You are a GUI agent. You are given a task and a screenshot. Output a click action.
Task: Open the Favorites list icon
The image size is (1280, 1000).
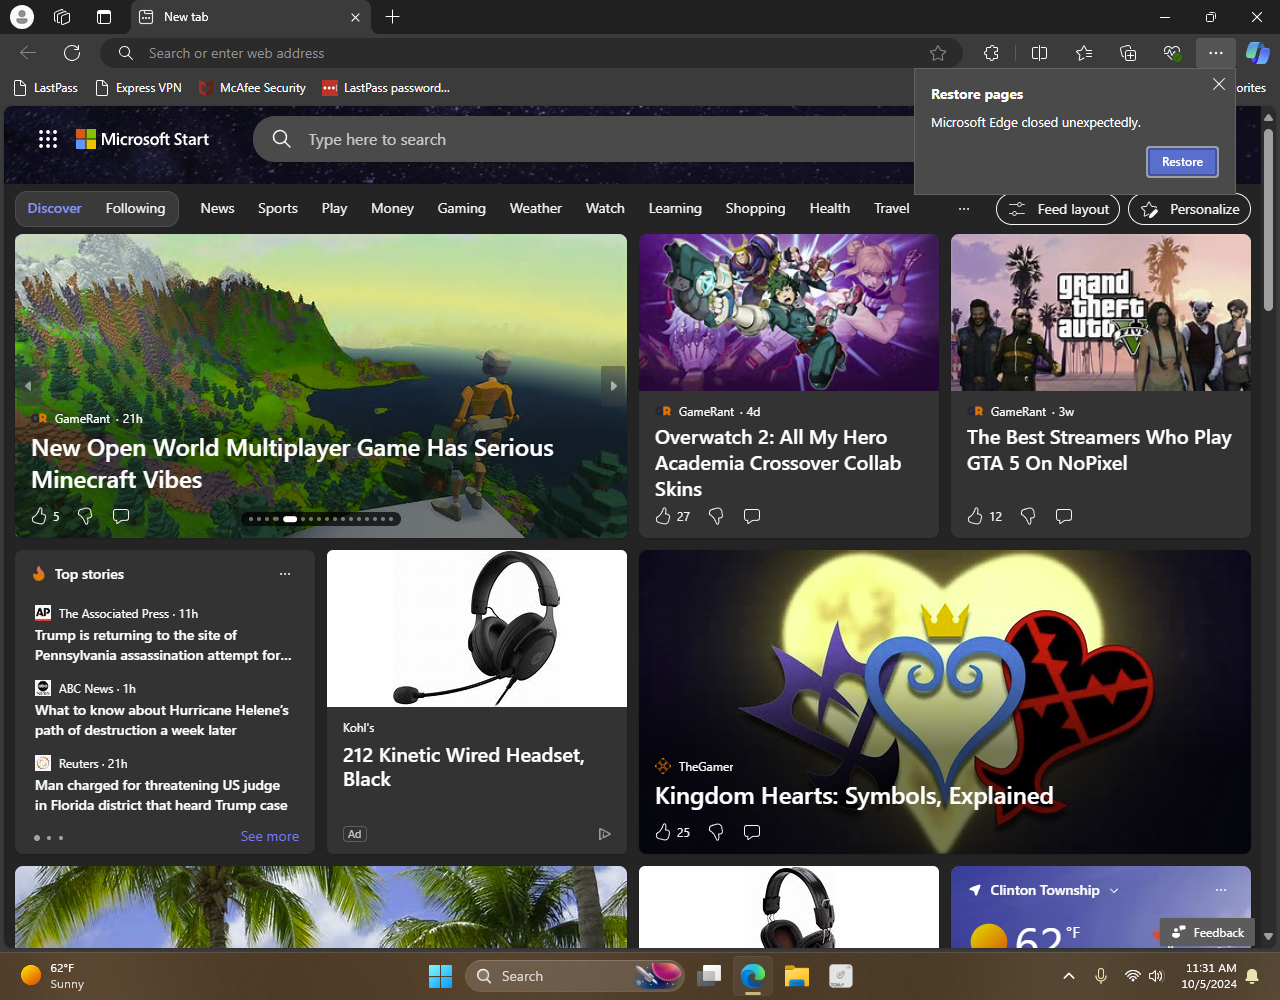coord(1084,53)
